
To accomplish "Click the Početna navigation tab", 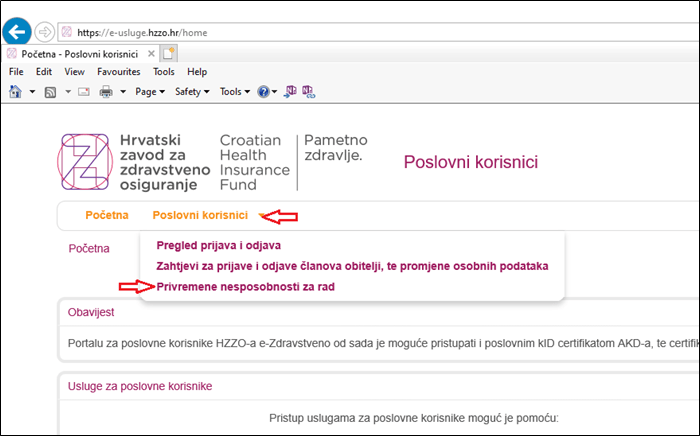I will click(107, 215).
